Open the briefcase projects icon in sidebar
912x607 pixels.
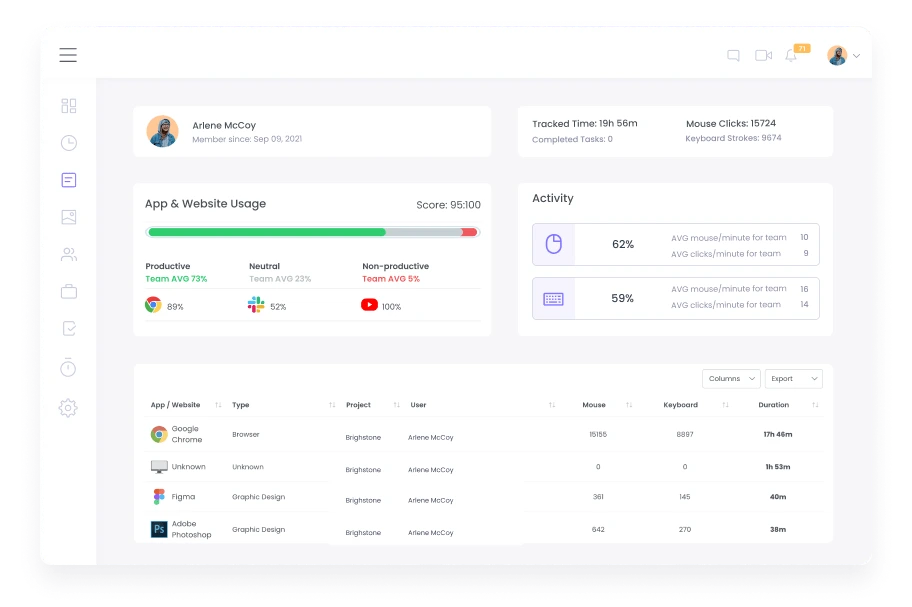click(69, 291)
